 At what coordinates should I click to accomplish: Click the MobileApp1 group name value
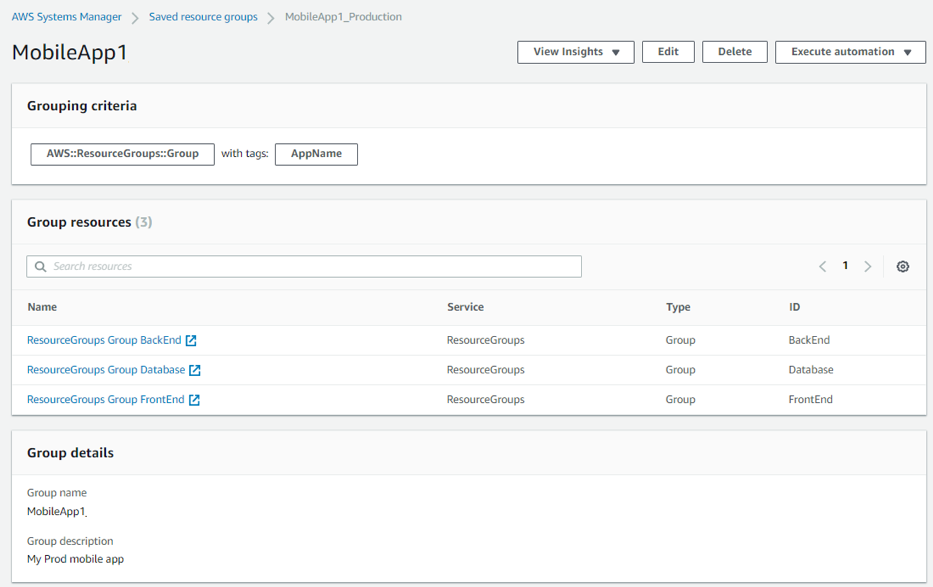(x=57, y=511)
